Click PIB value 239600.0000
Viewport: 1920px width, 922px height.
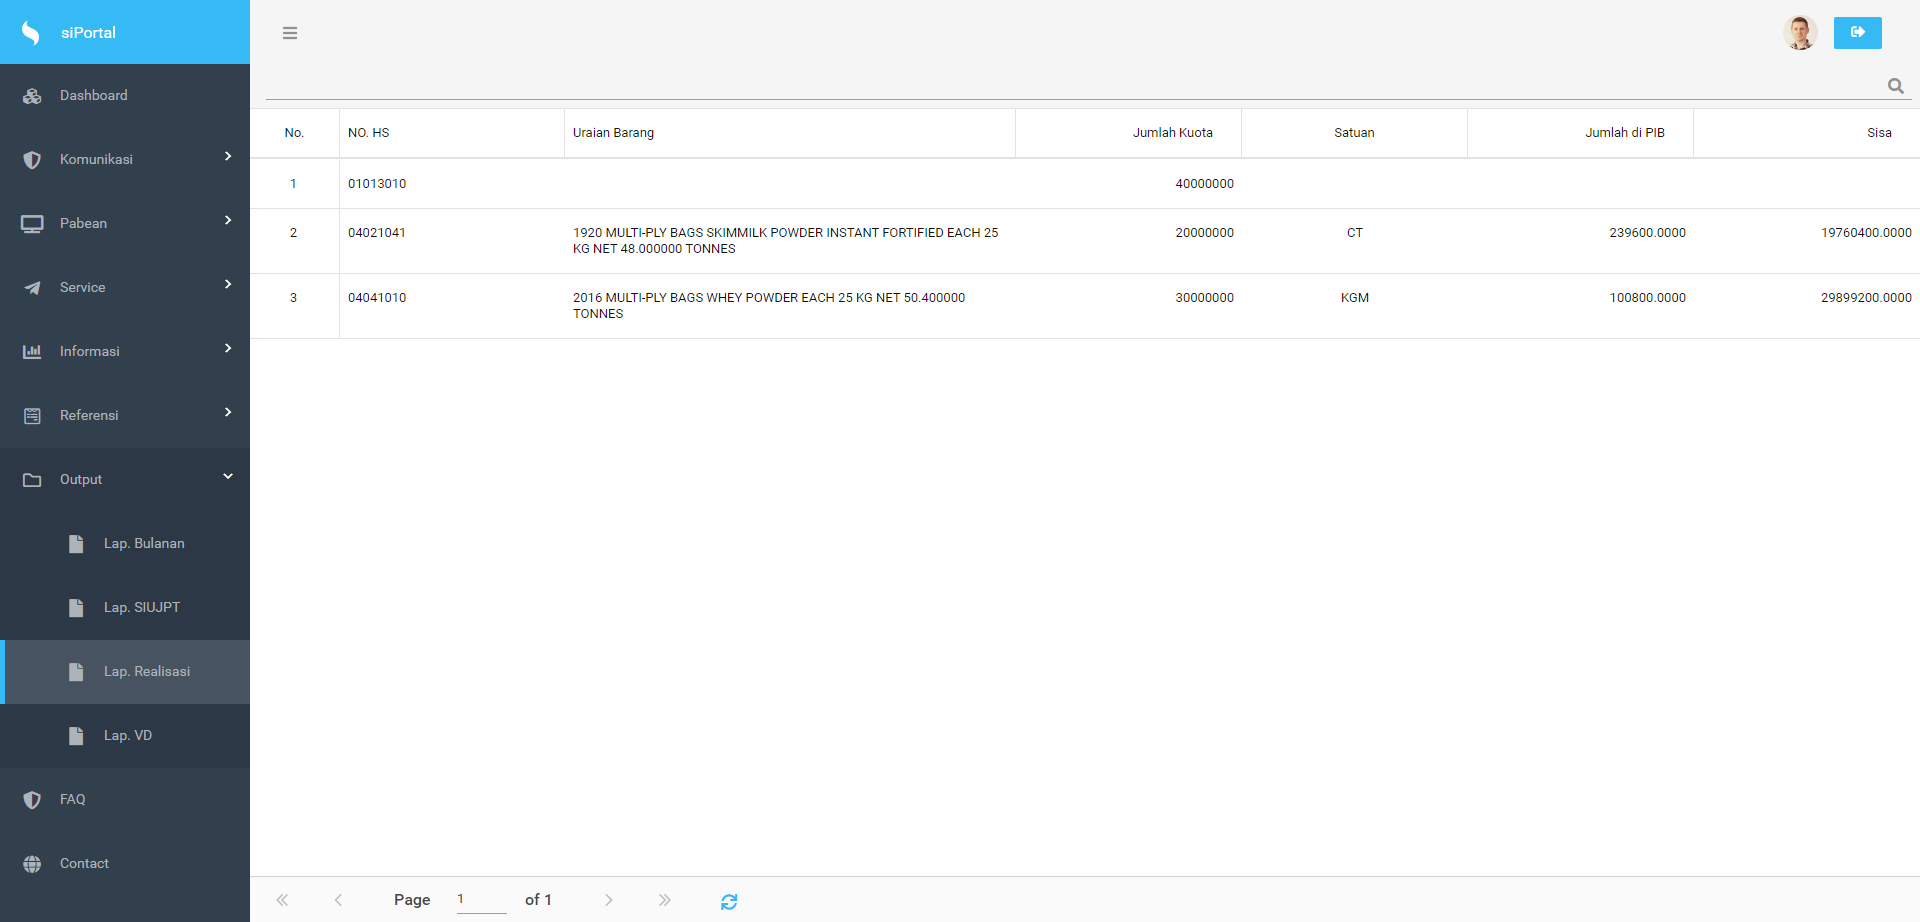coord(1647,233)
